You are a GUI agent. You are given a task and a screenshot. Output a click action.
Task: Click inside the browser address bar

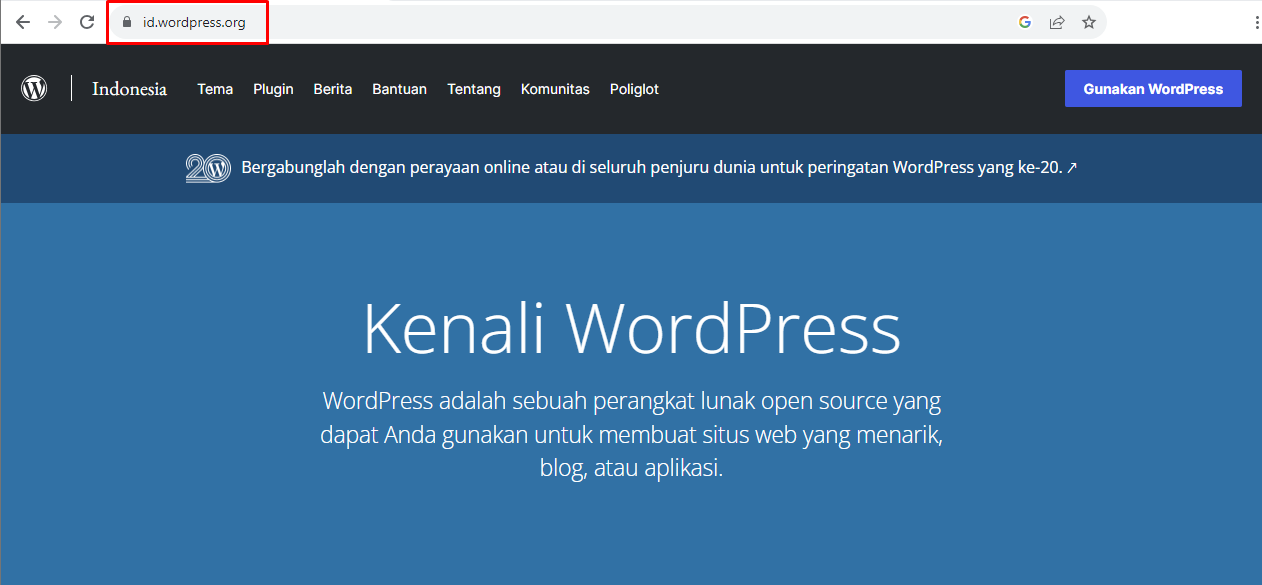[x=200, y=21]
